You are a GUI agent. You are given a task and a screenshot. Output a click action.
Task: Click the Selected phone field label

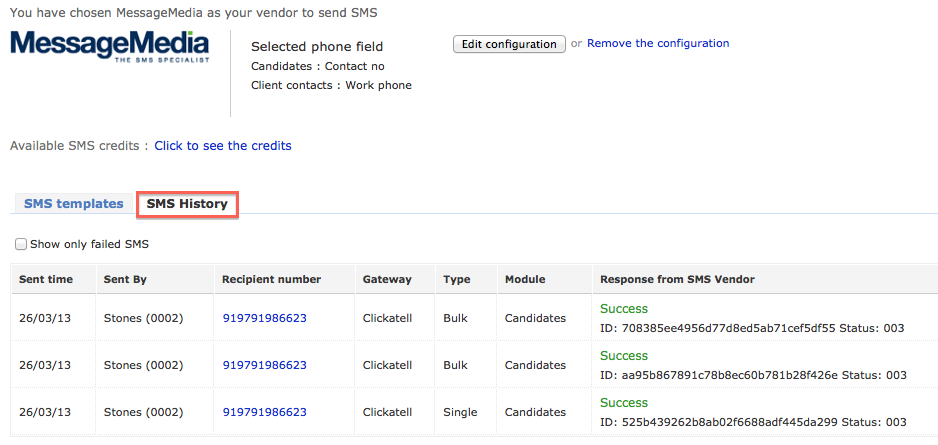(x=317, y=46)
